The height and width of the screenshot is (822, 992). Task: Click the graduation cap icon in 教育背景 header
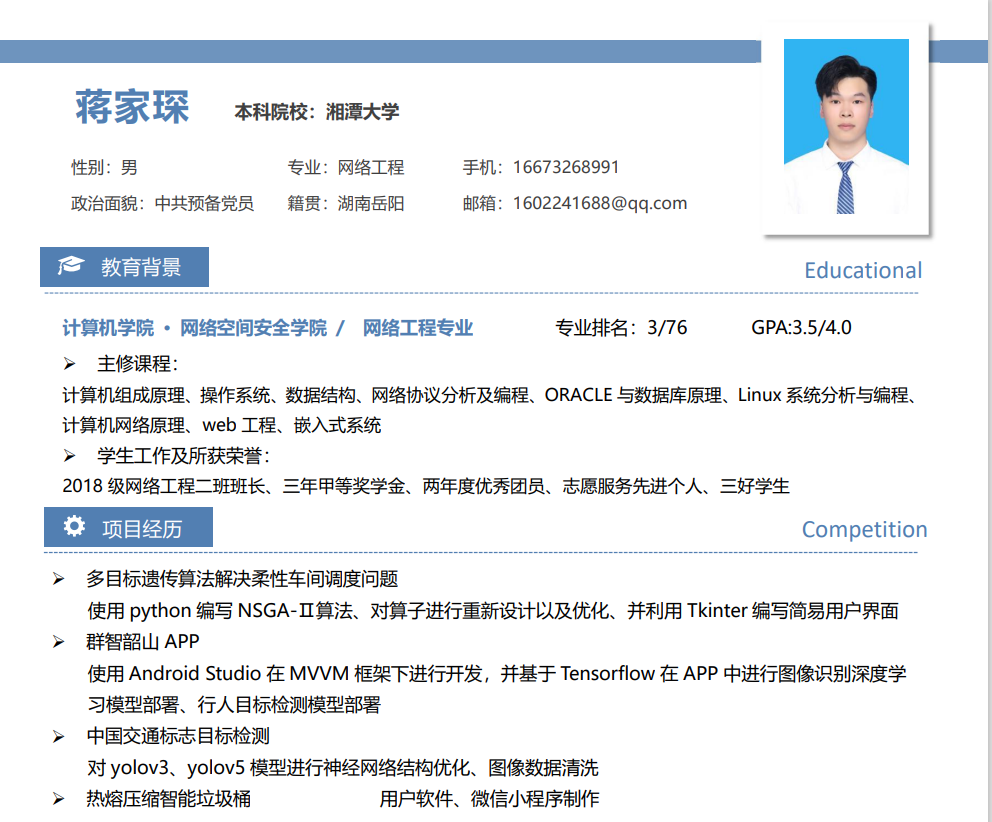pyautogui.click(x=70, y=265)
